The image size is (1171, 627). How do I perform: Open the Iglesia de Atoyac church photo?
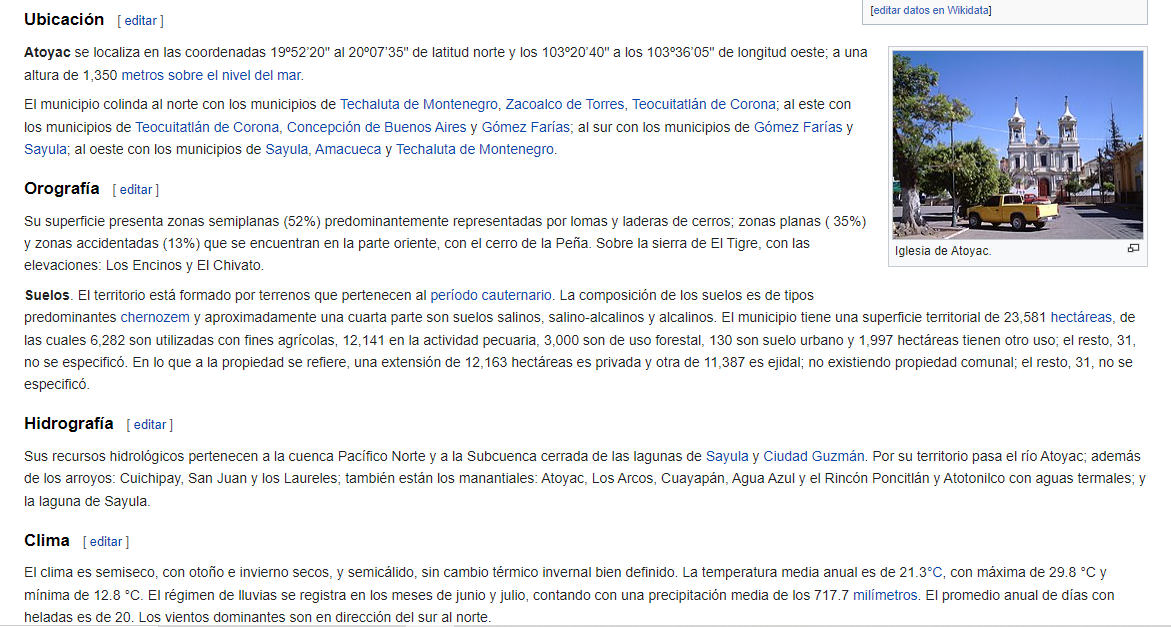[1017, 145]
